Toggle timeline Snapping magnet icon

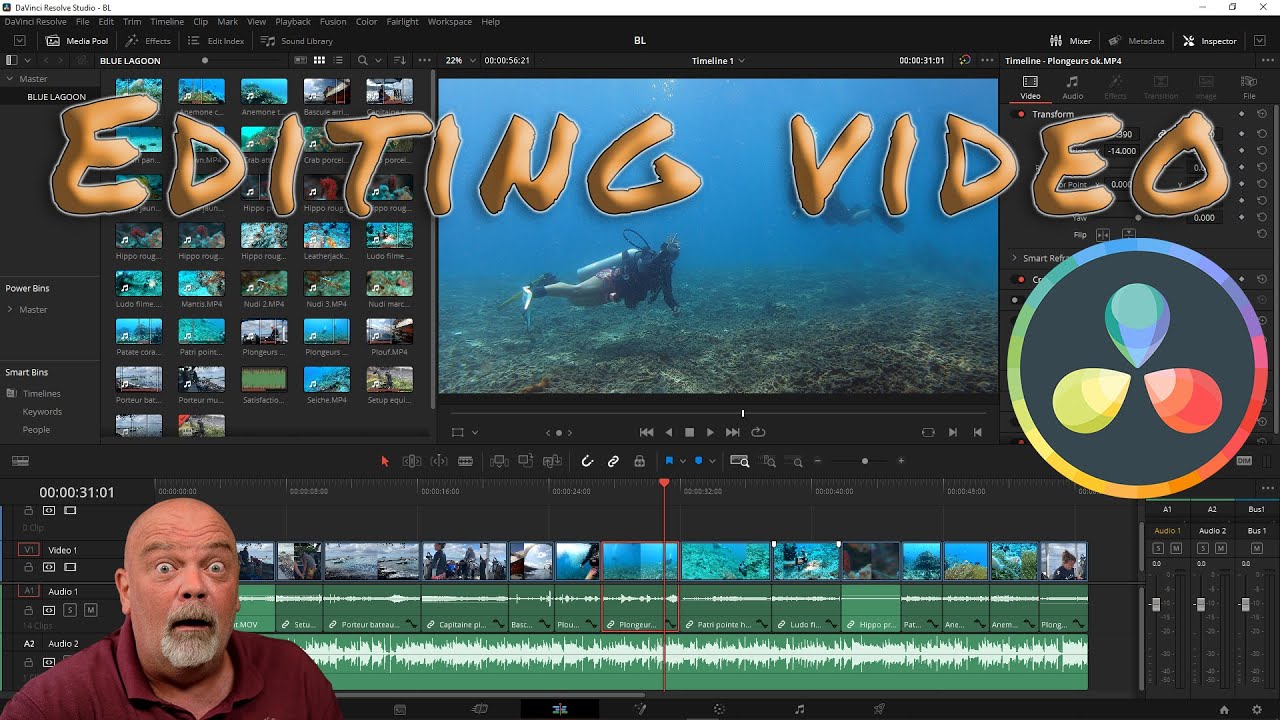click(587, 461)
